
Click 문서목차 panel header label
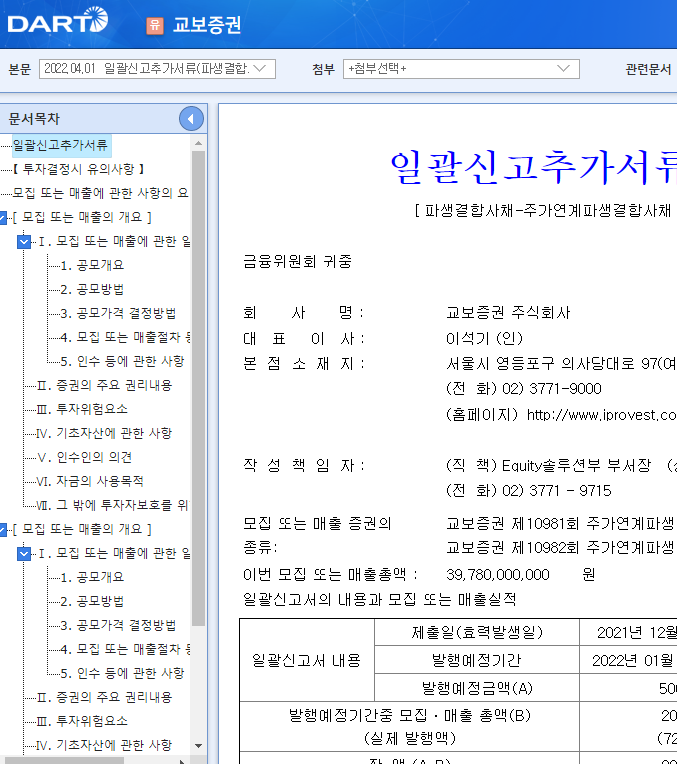pos(34,118)
